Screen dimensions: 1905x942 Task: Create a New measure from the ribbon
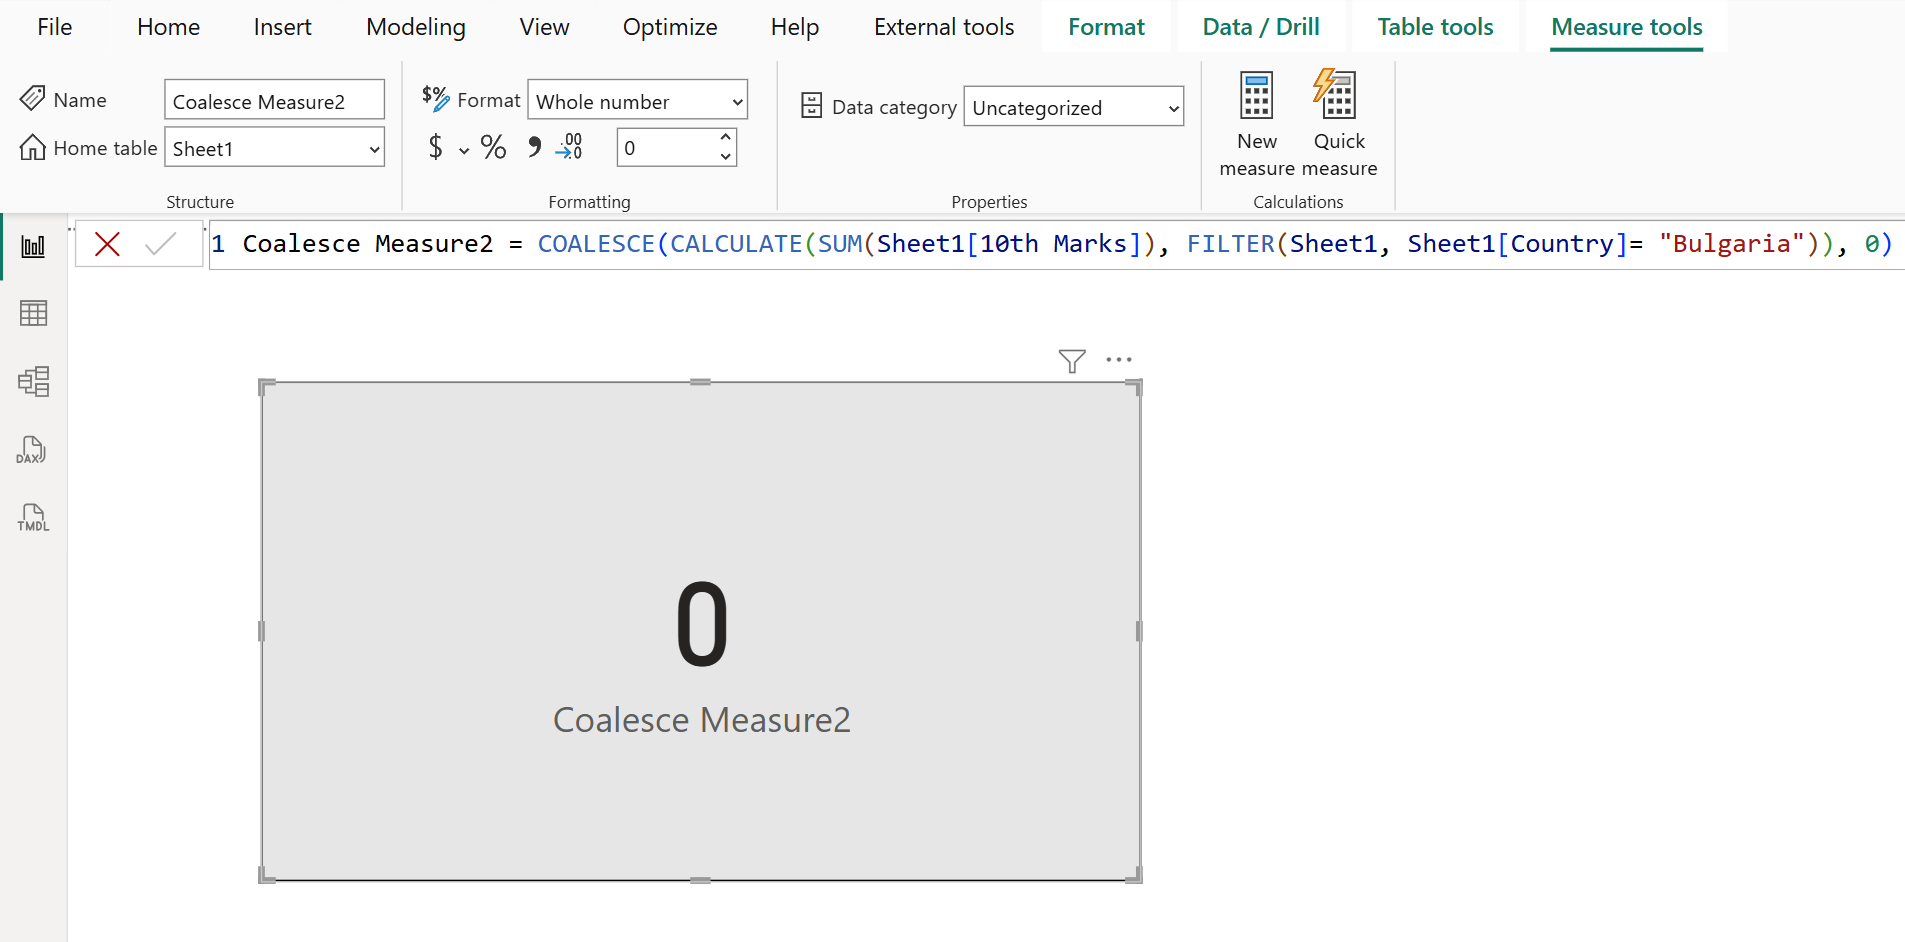(1256, 120)
